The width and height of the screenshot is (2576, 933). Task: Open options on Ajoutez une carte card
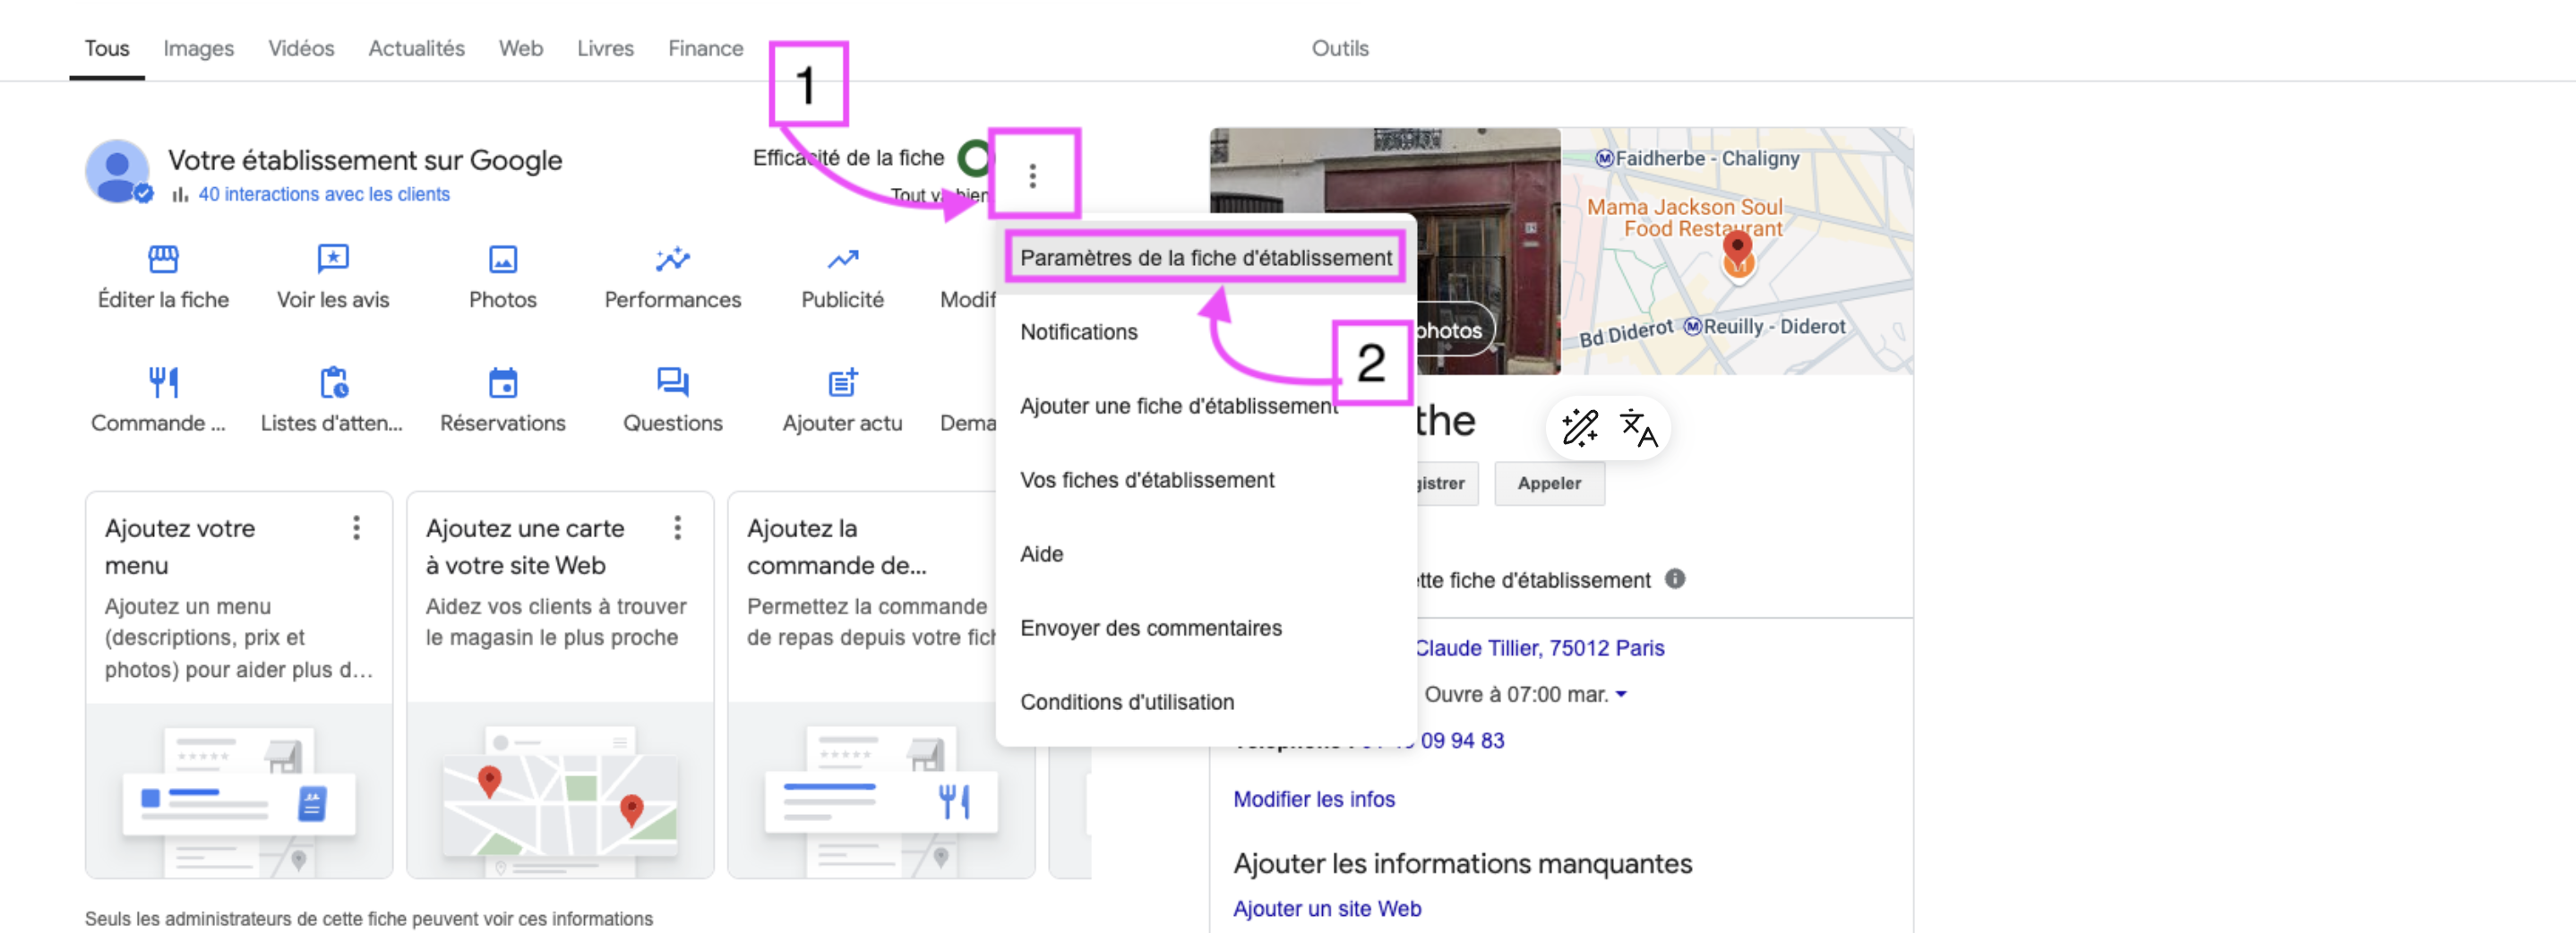point(677,528)
